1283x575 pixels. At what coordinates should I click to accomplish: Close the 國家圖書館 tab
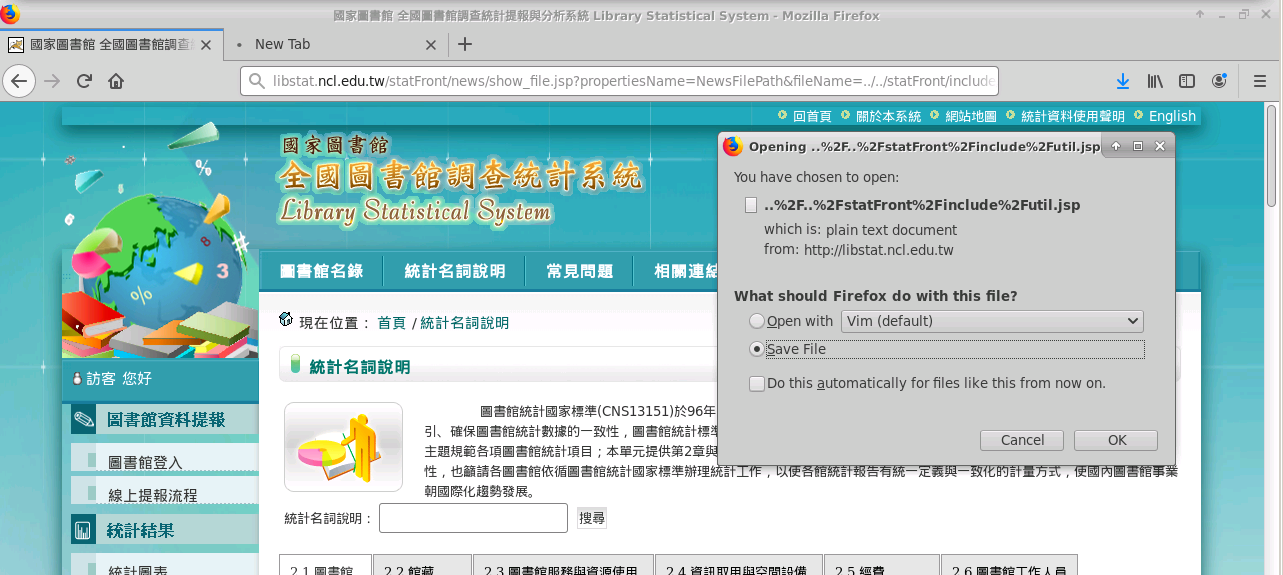pyautogui.click(x=206, y=45)
